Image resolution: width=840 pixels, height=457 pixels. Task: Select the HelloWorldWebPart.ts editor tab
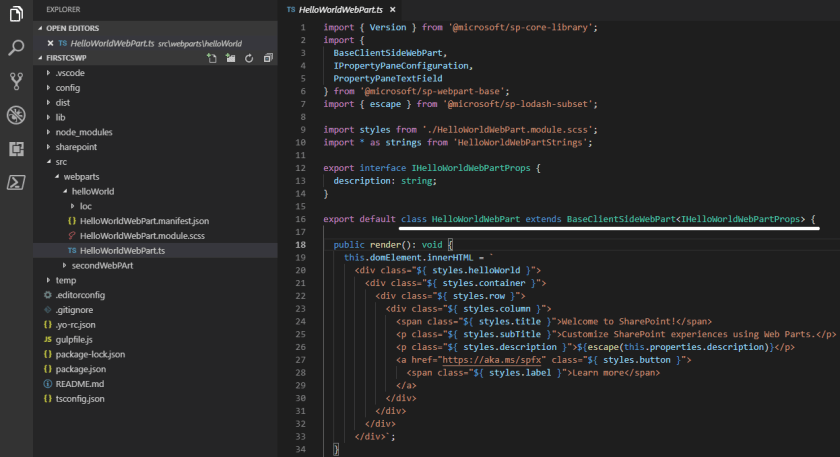tap(343, 8)
